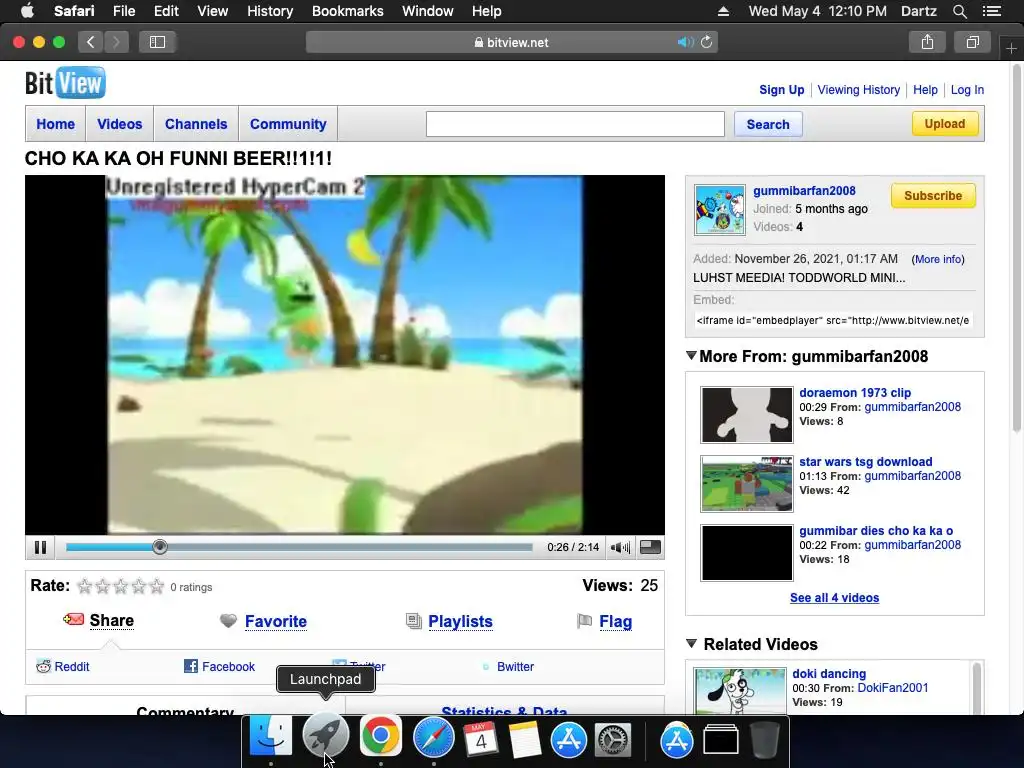The image size is (1024, 768).
Task: Pause the video with the pause button
Action: pos(40,547)
